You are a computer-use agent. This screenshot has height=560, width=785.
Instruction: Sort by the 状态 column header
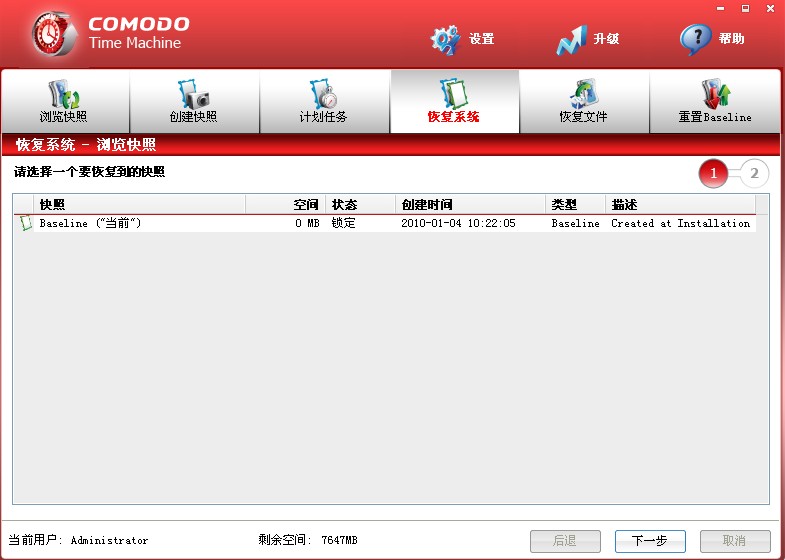360,204
